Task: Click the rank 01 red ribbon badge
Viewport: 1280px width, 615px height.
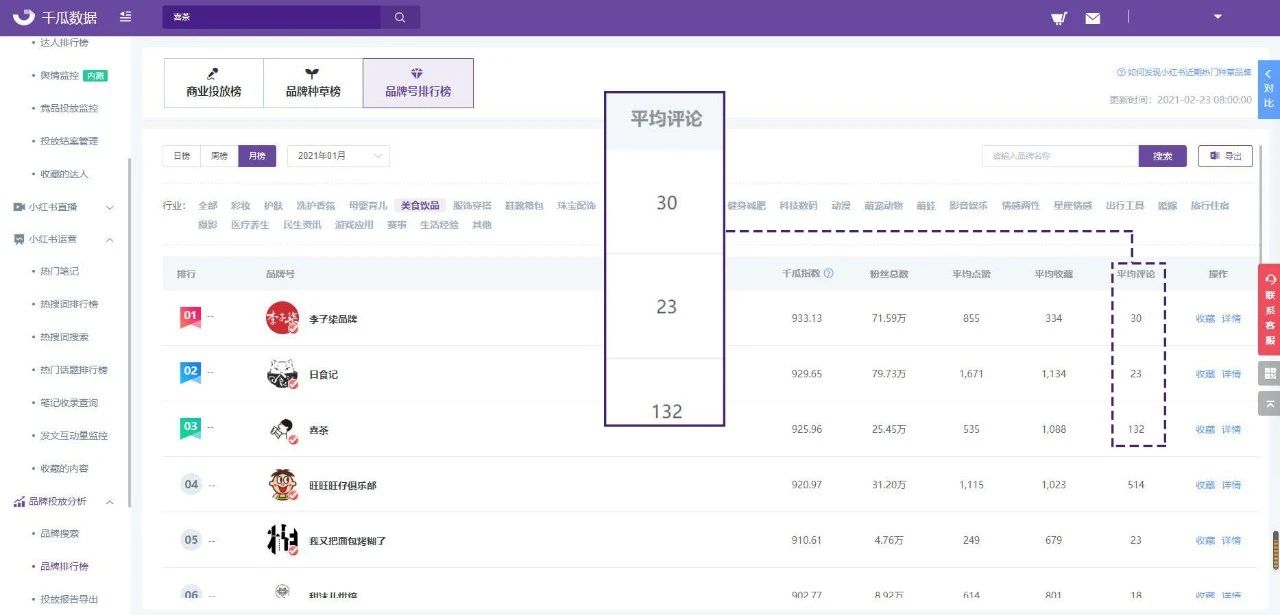Action: click(190, 318)
